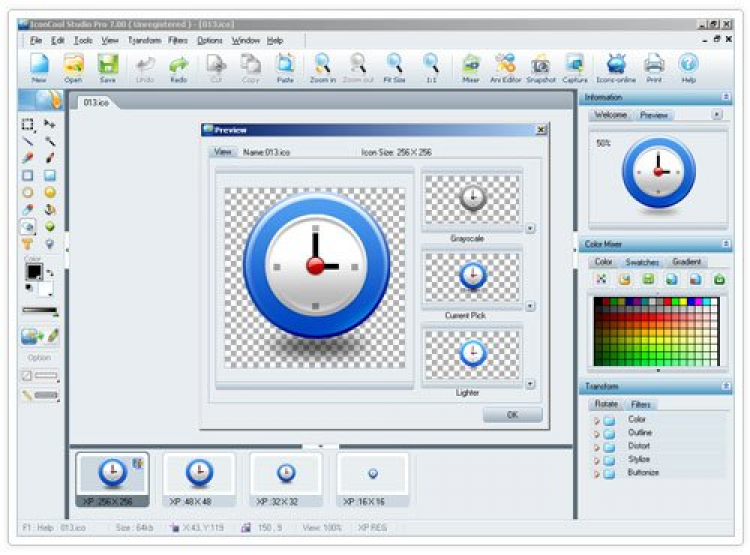750x555 pixels.
Task: Open the Edit menu
Action: click(x=58, y=41)
